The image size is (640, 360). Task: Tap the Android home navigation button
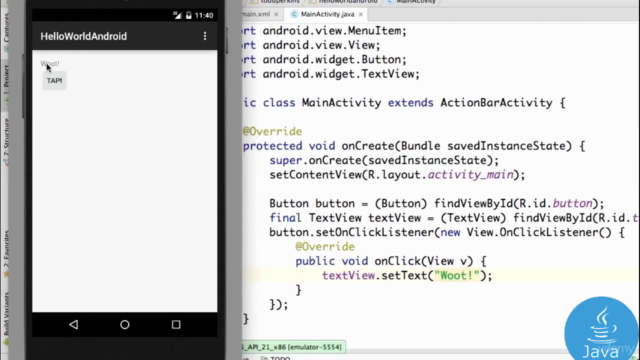click(125, 324)
